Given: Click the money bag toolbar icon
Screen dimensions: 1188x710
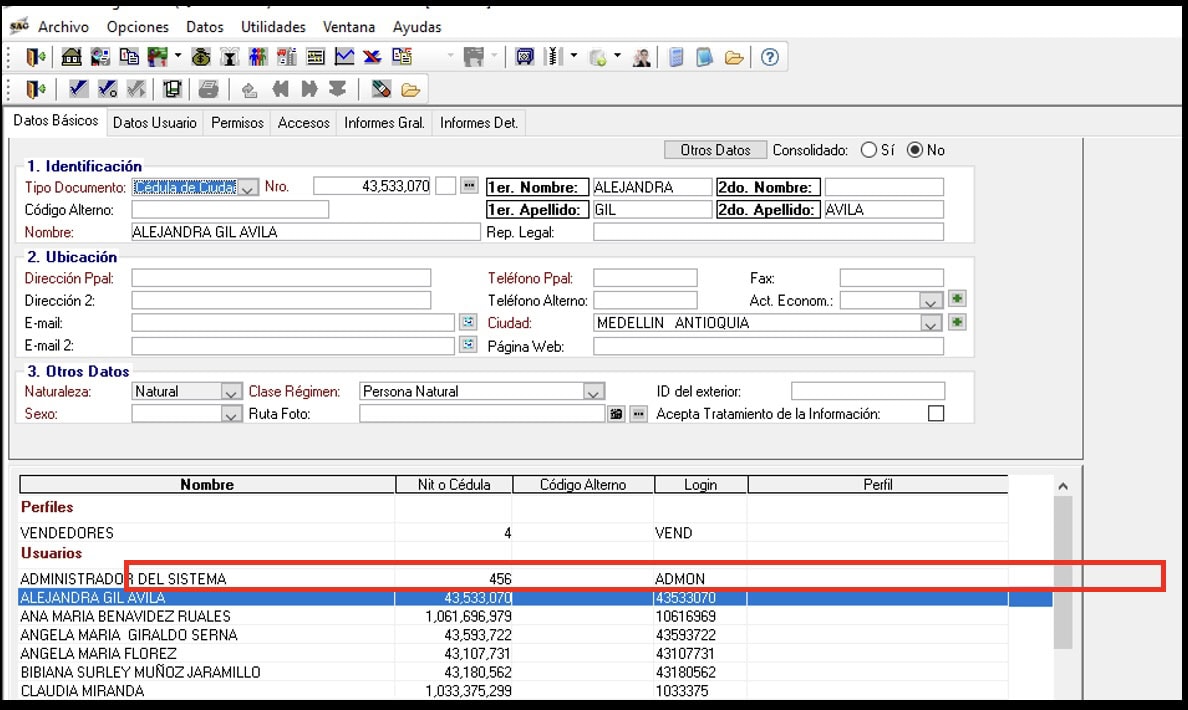Looking at the screenshot, I should pyautogui.click(x=201, y=57).
